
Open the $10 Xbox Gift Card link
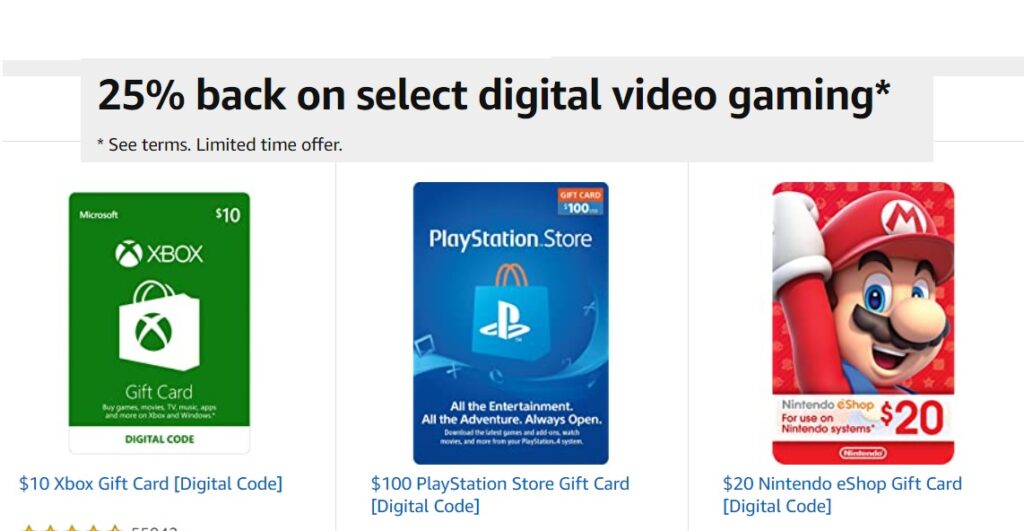151,484
